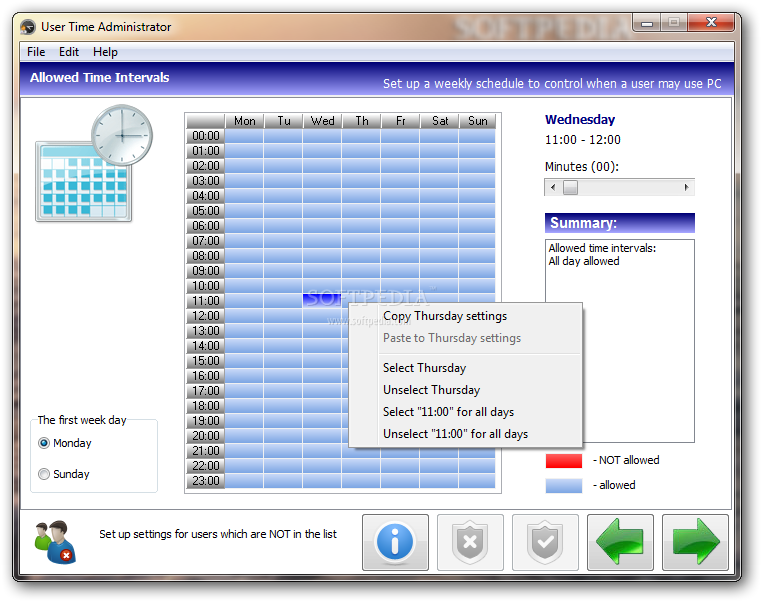The width and height of the screenshot is (762, 602).
Task: Open the Help menu
Action: [105, 52]
